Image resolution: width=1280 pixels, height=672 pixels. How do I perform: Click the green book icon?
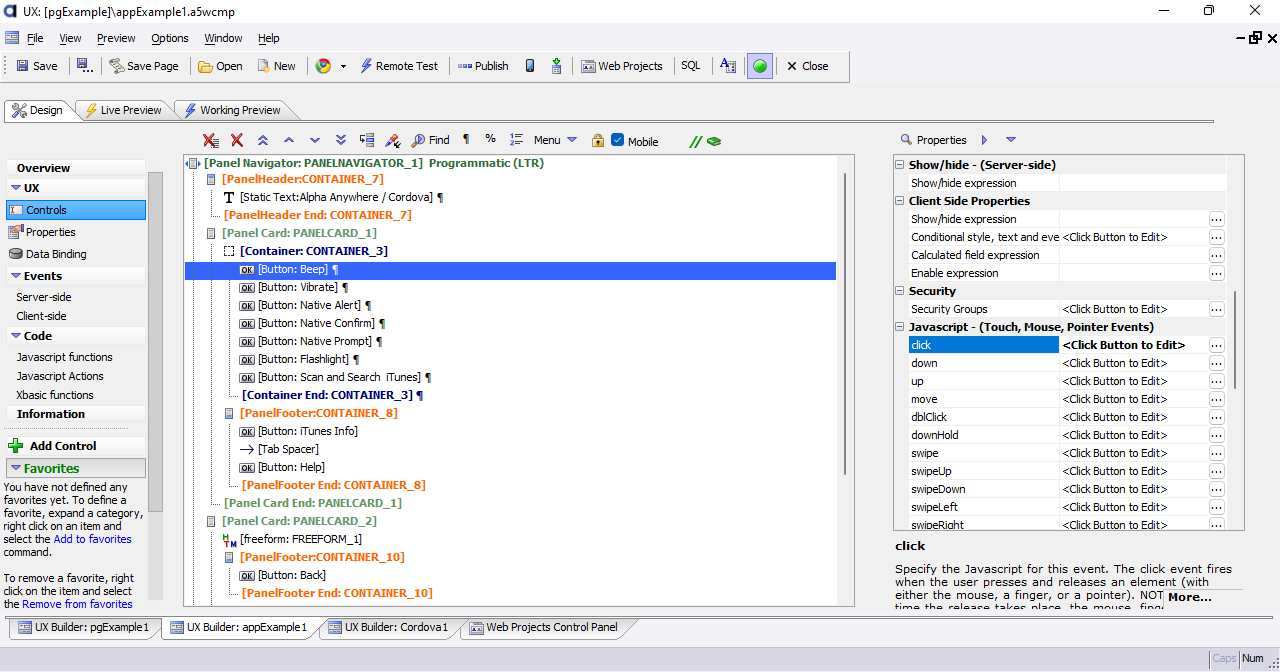pos(714,141)
